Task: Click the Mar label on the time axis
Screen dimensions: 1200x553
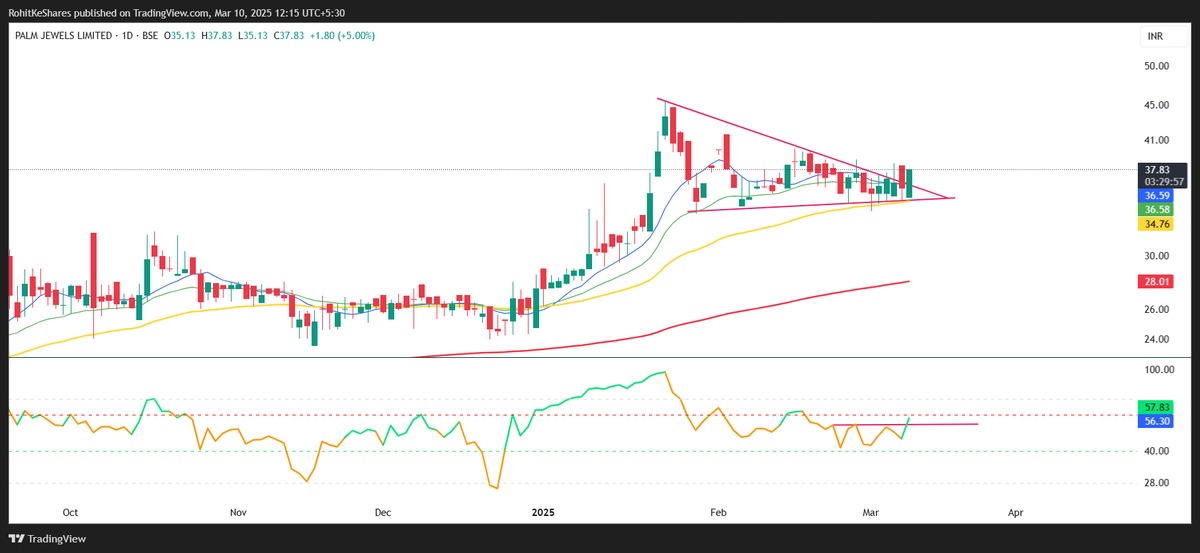Action: (x=870, y=512)
